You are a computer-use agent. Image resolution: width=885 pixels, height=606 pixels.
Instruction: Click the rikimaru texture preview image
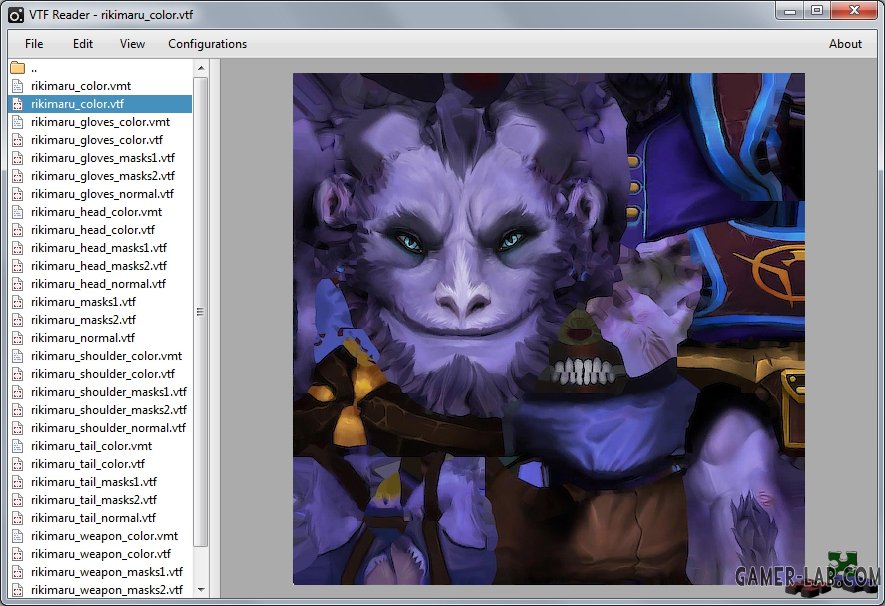click(549, 328)
